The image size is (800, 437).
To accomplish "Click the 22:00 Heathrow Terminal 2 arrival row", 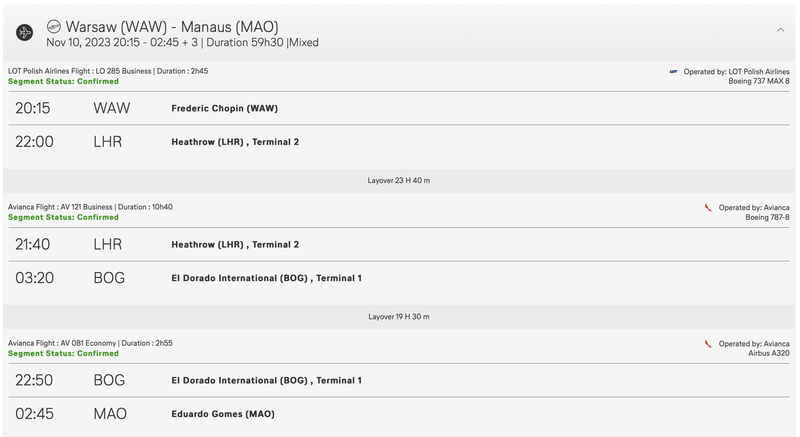I will pos(399,142).
